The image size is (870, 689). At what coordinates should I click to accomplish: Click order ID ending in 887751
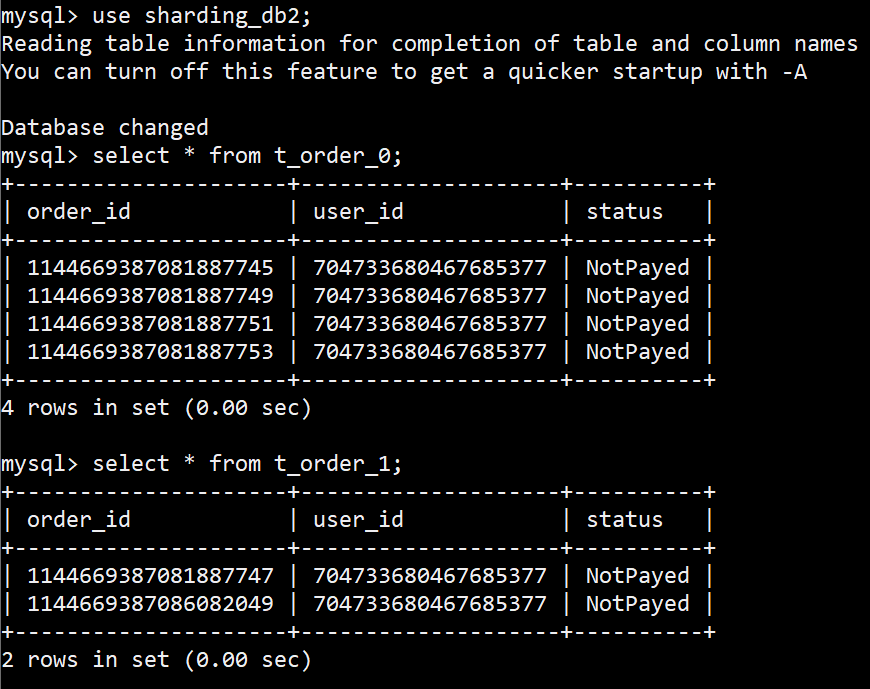150,324
